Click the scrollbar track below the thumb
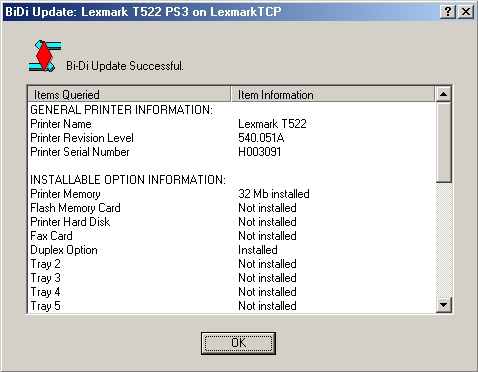Screen dimensions: 478x372 443,240
